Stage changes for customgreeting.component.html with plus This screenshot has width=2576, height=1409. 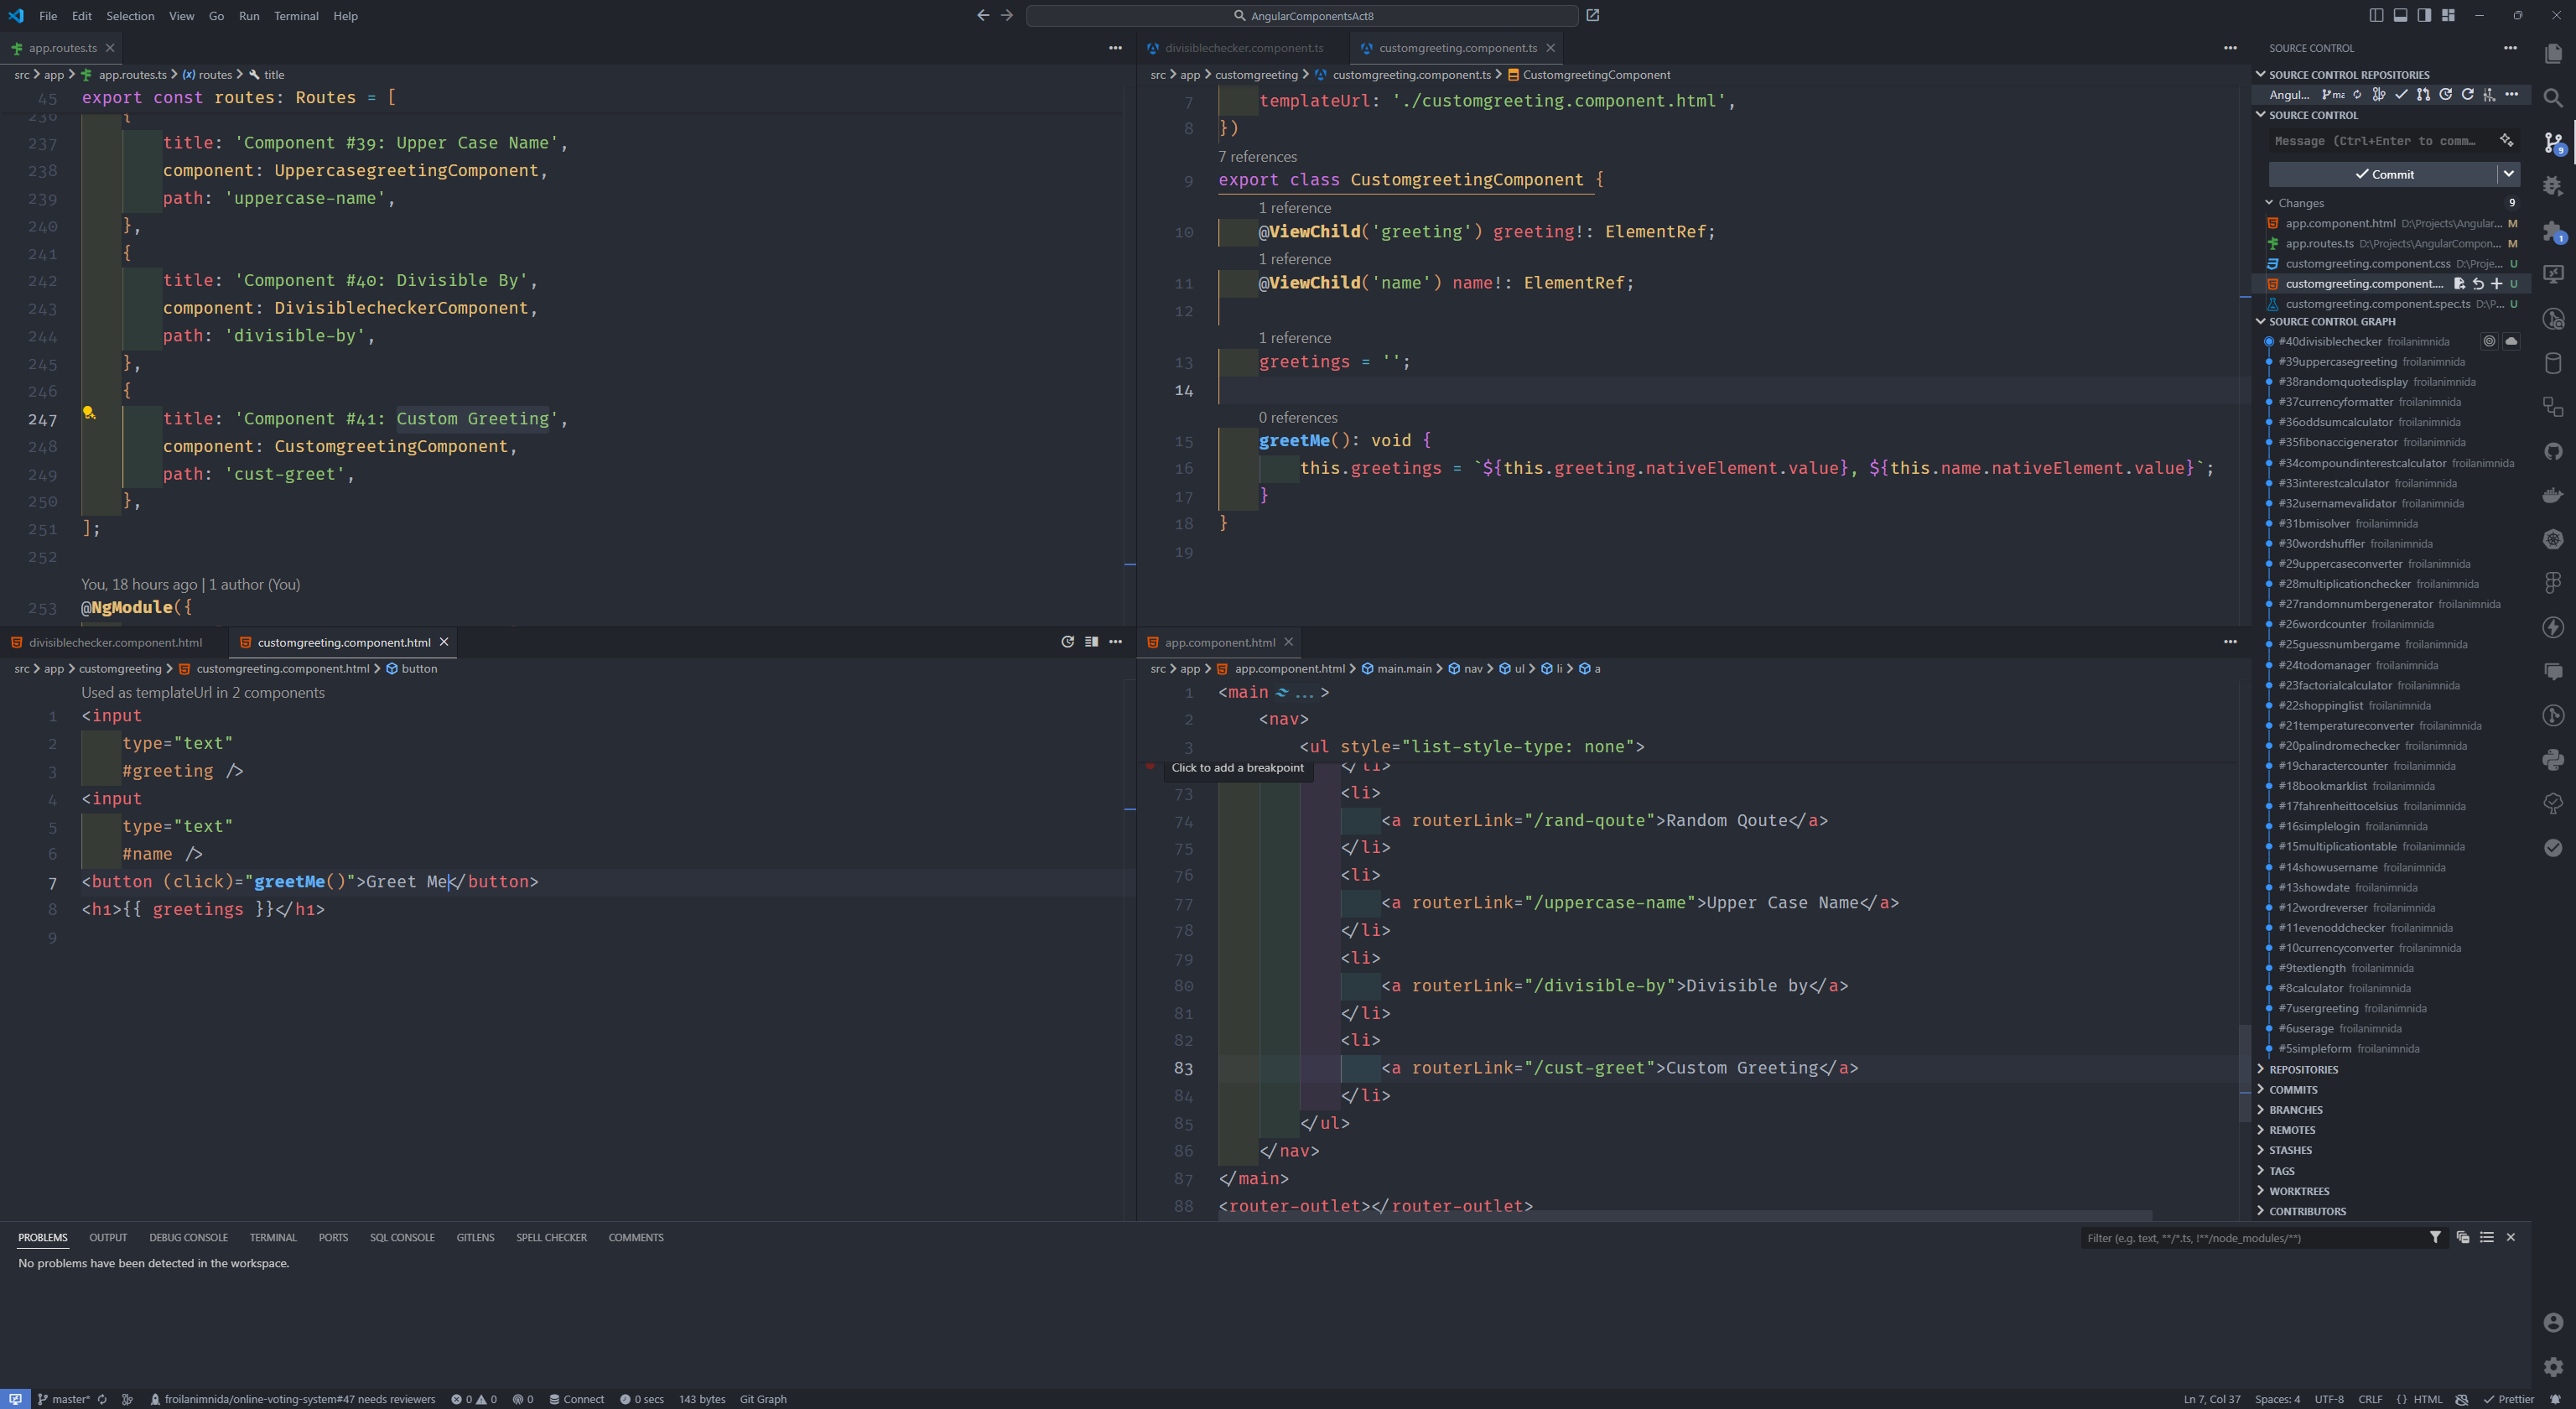coord(2496,284)
